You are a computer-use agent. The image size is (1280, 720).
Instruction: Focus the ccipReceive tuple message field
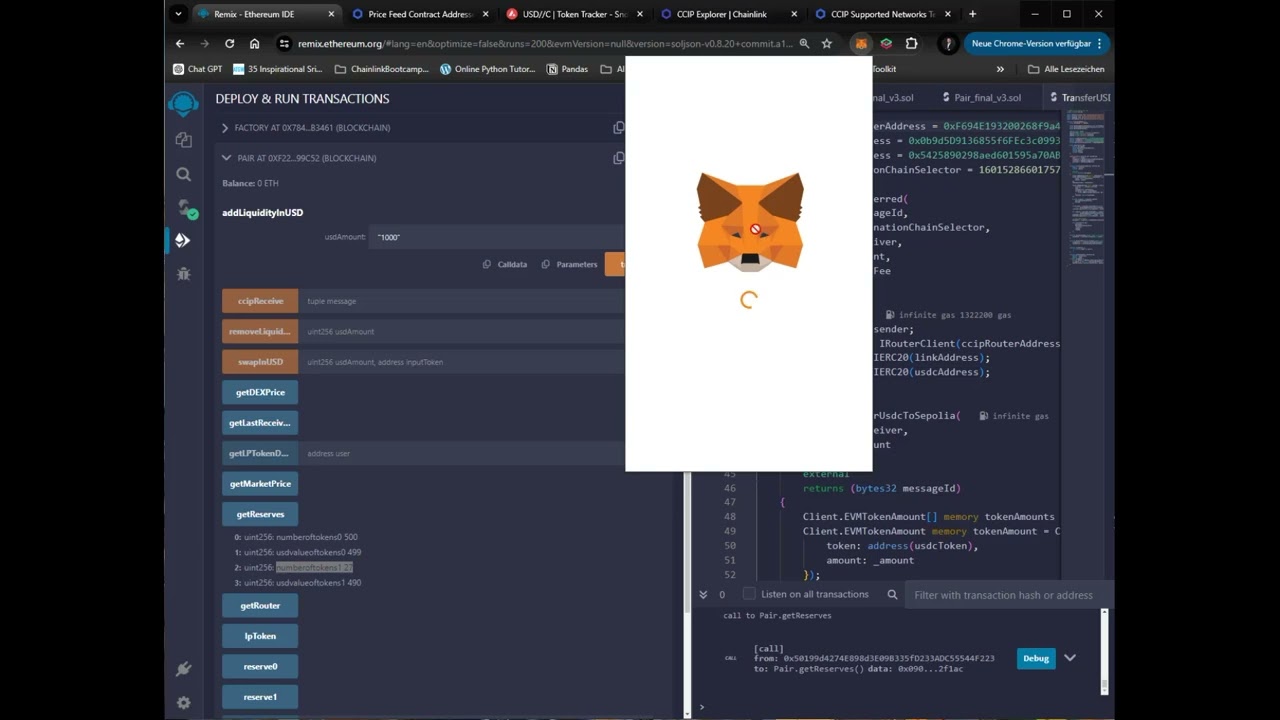click(462, 301)
